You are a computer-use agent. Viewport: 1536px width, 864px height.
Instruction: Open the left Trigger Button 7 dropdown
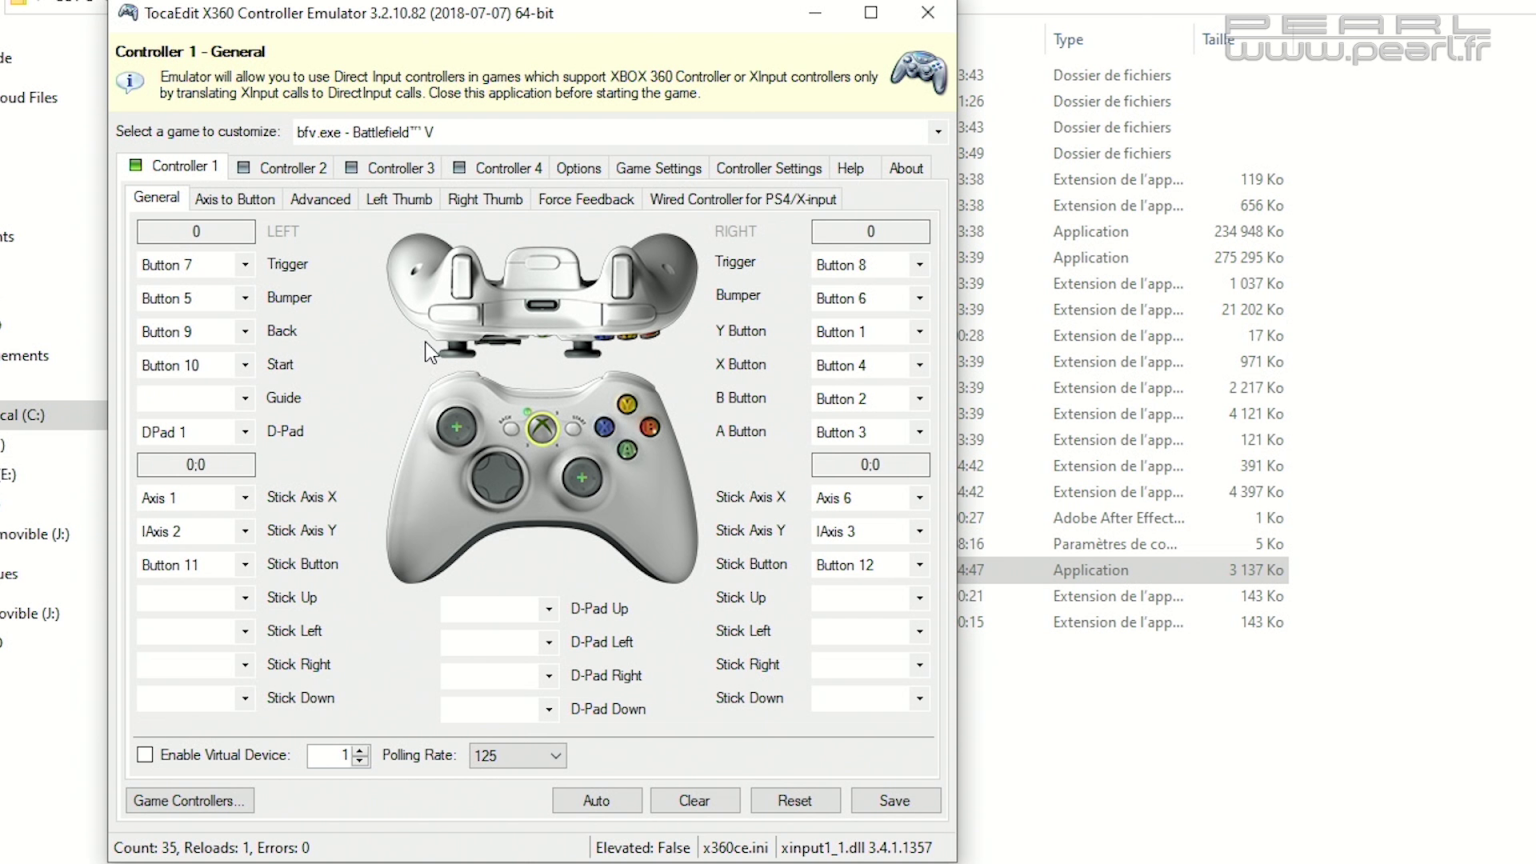[244, 264]
